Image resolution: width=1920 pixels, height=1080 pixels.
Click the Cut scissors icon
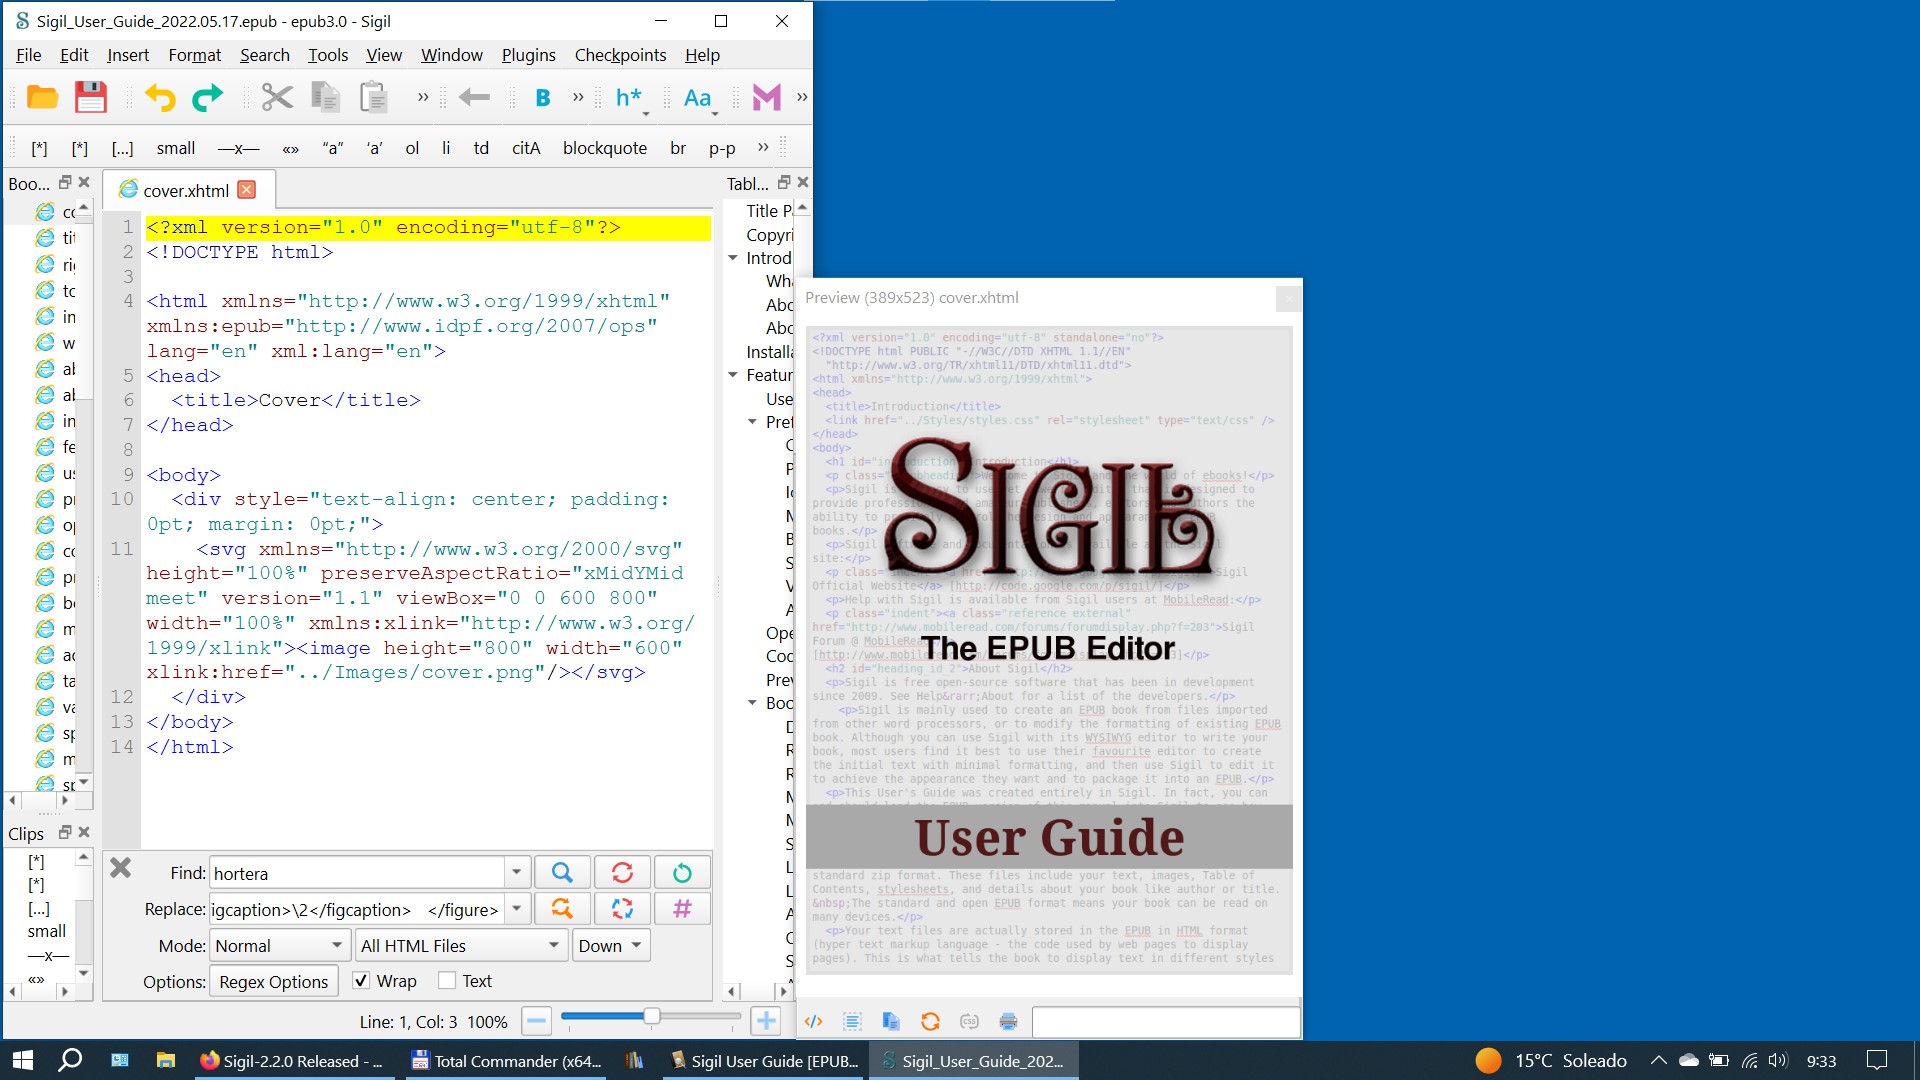coord(277,97)
